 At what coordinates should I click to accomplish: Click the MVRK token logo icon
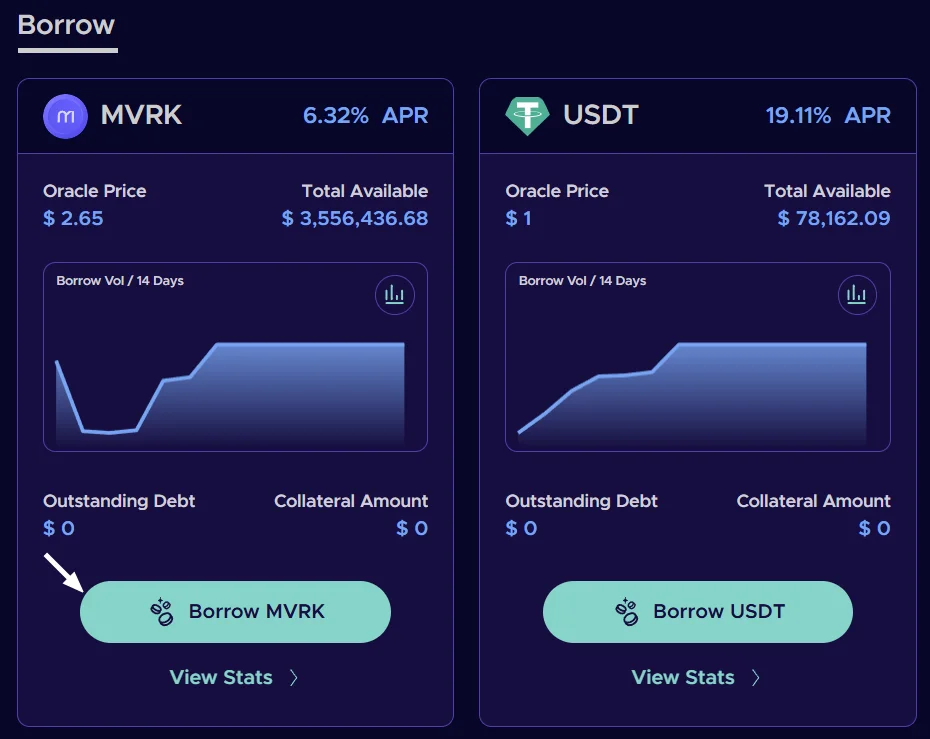pos(65,116)
